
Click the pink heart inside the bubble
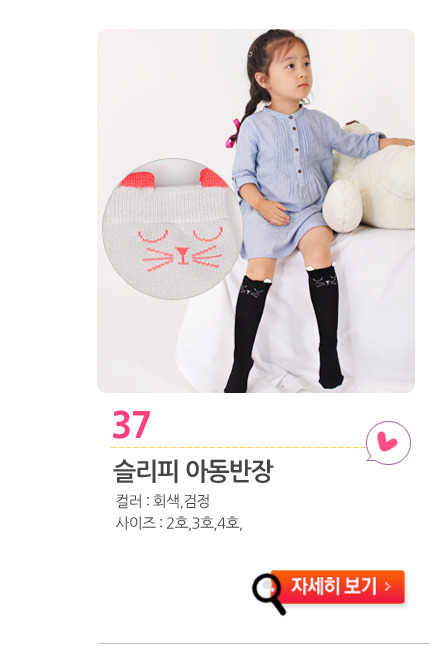[387, 442]
